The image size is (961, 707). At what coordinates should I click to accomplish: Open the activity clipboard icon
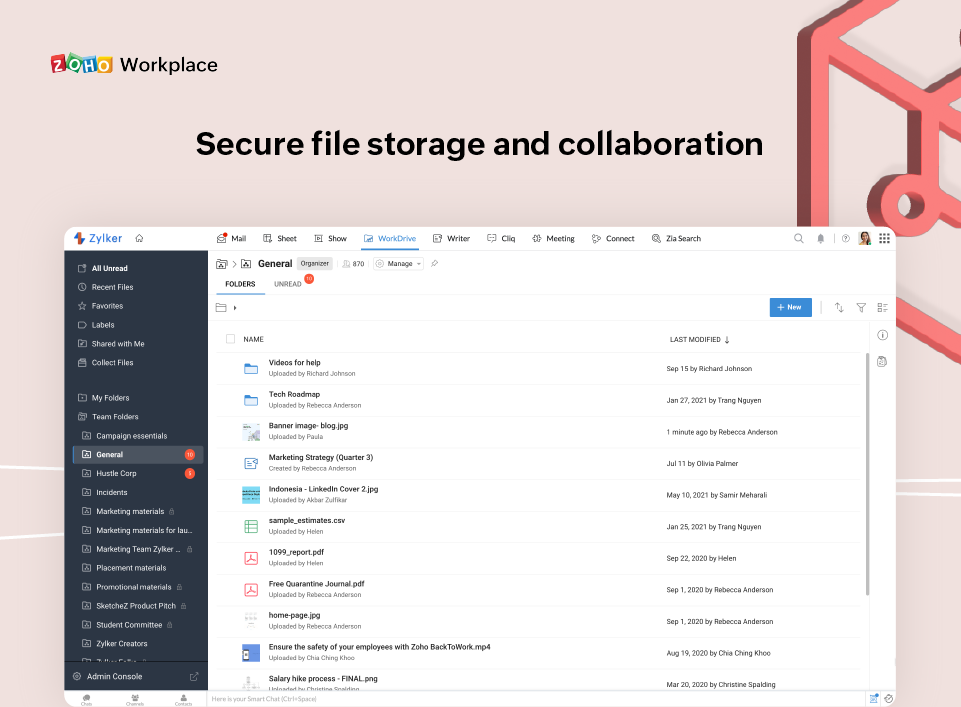point(882,361)
